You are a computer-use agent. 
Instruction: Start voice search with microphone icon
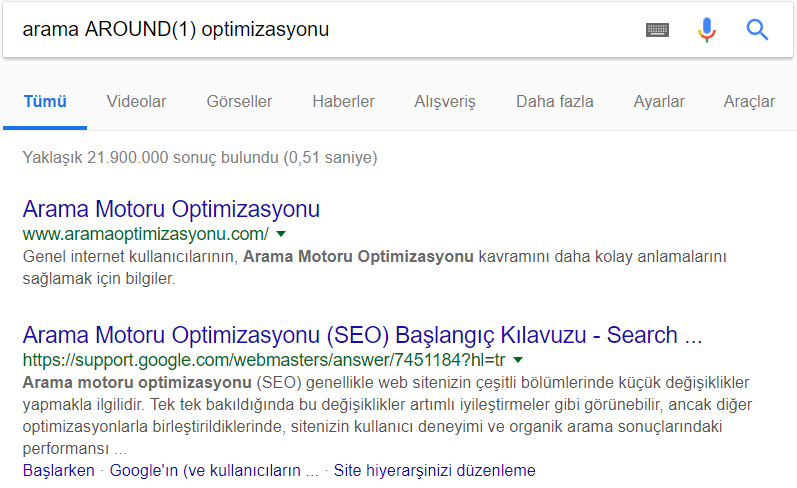(x=707, y=29)
